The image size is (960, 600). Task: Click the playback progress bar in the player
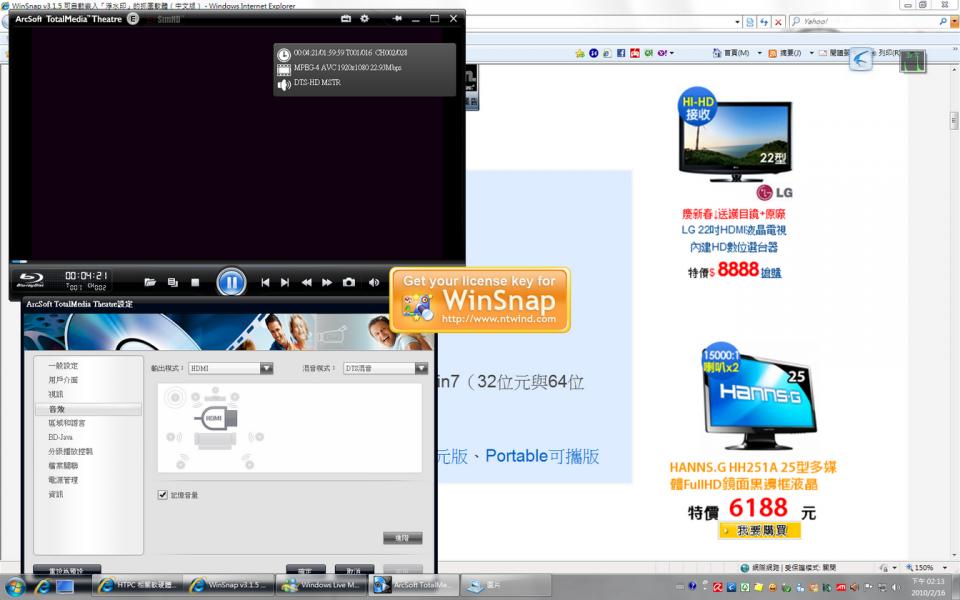237,261
